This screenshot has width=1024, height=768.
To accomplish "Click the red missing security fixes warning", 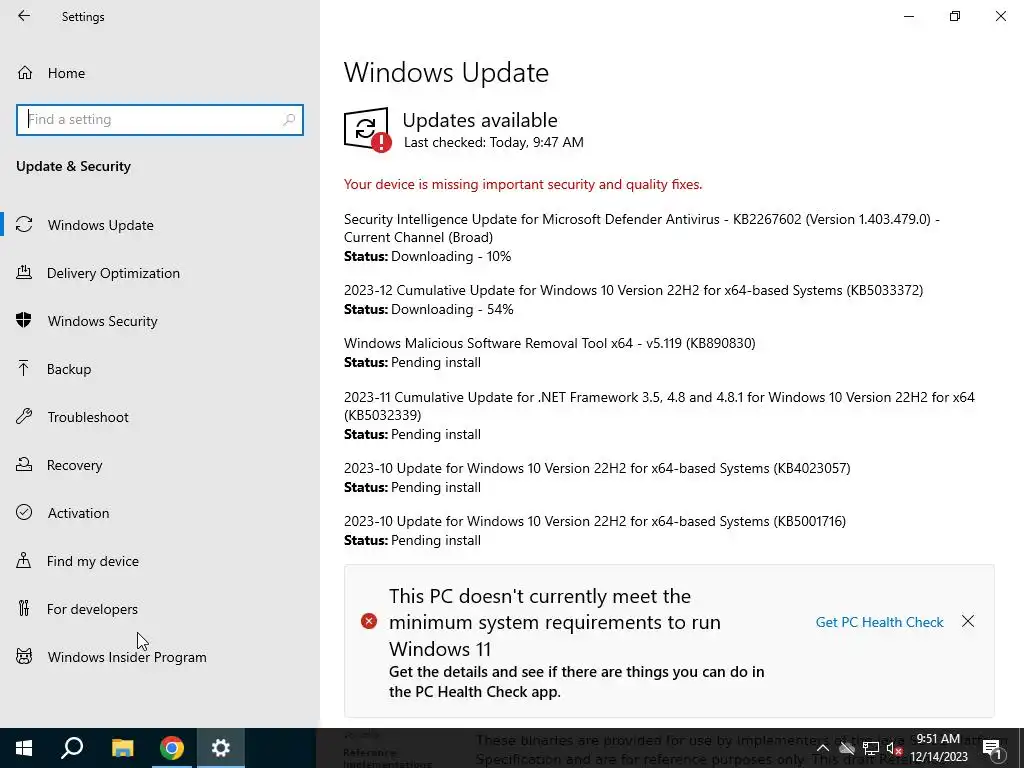I will click(522, 184).
